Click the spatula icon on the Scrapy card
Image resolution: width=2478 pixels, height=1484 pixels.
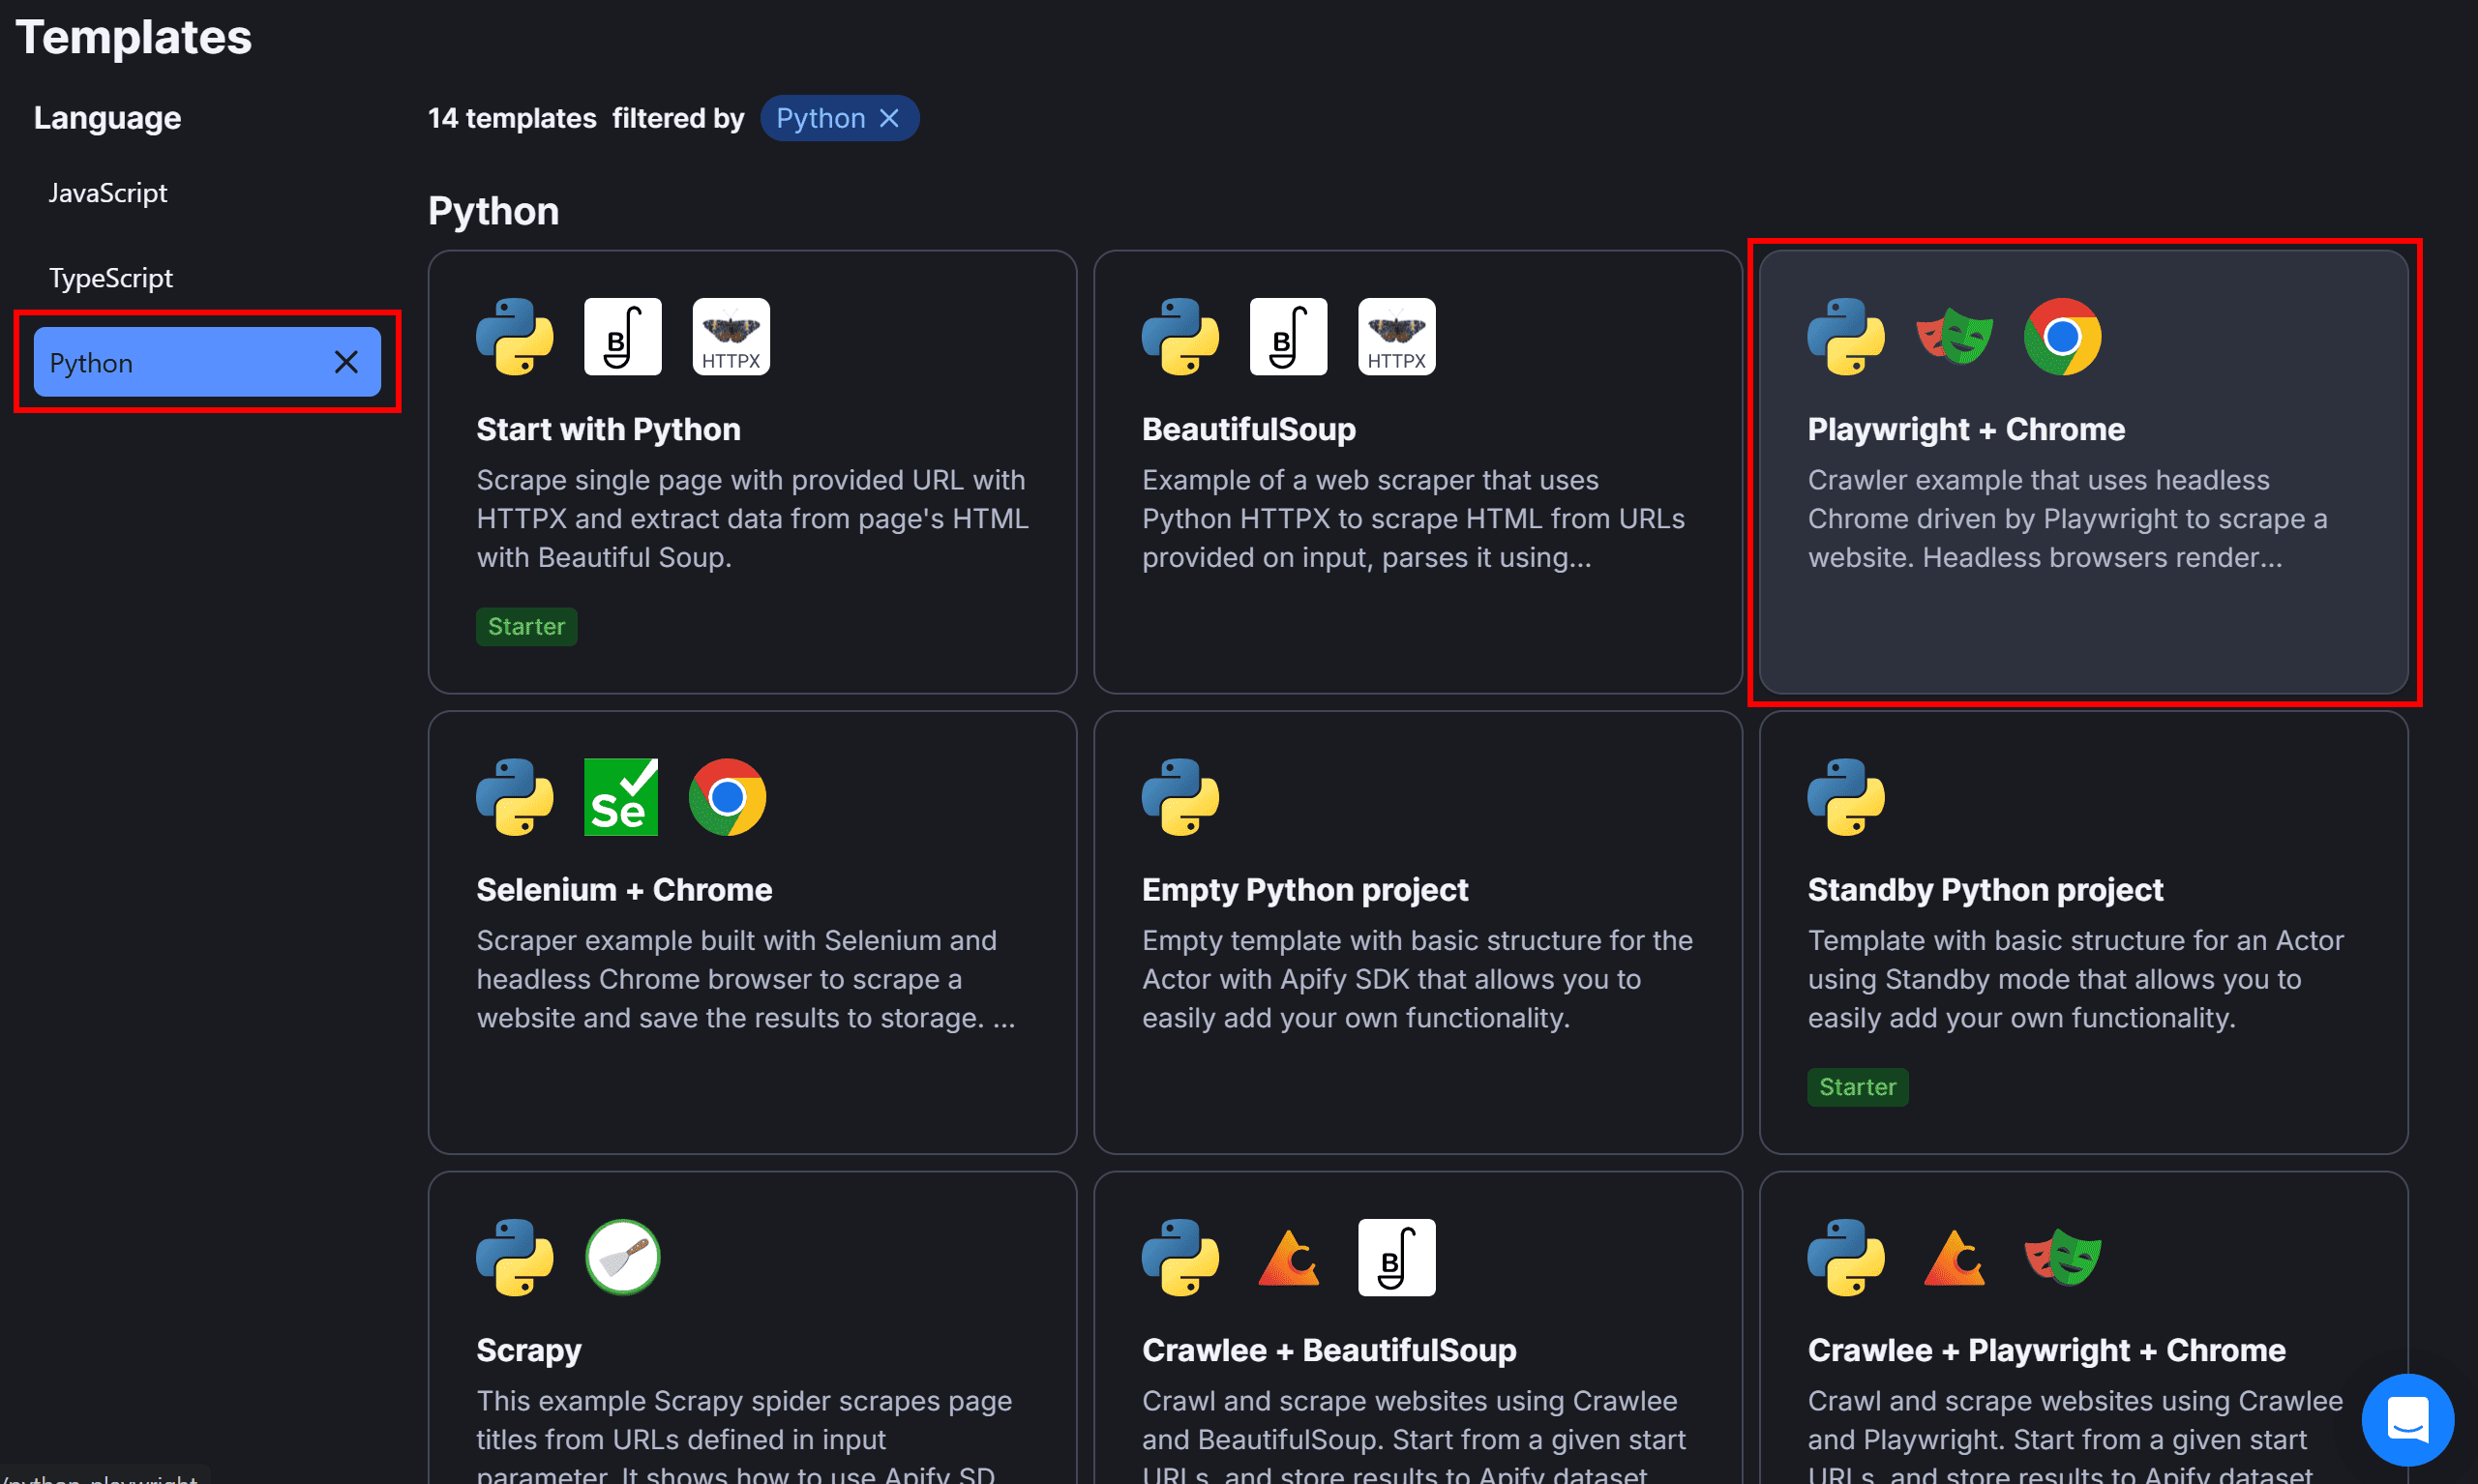(x=622, y=1257)
